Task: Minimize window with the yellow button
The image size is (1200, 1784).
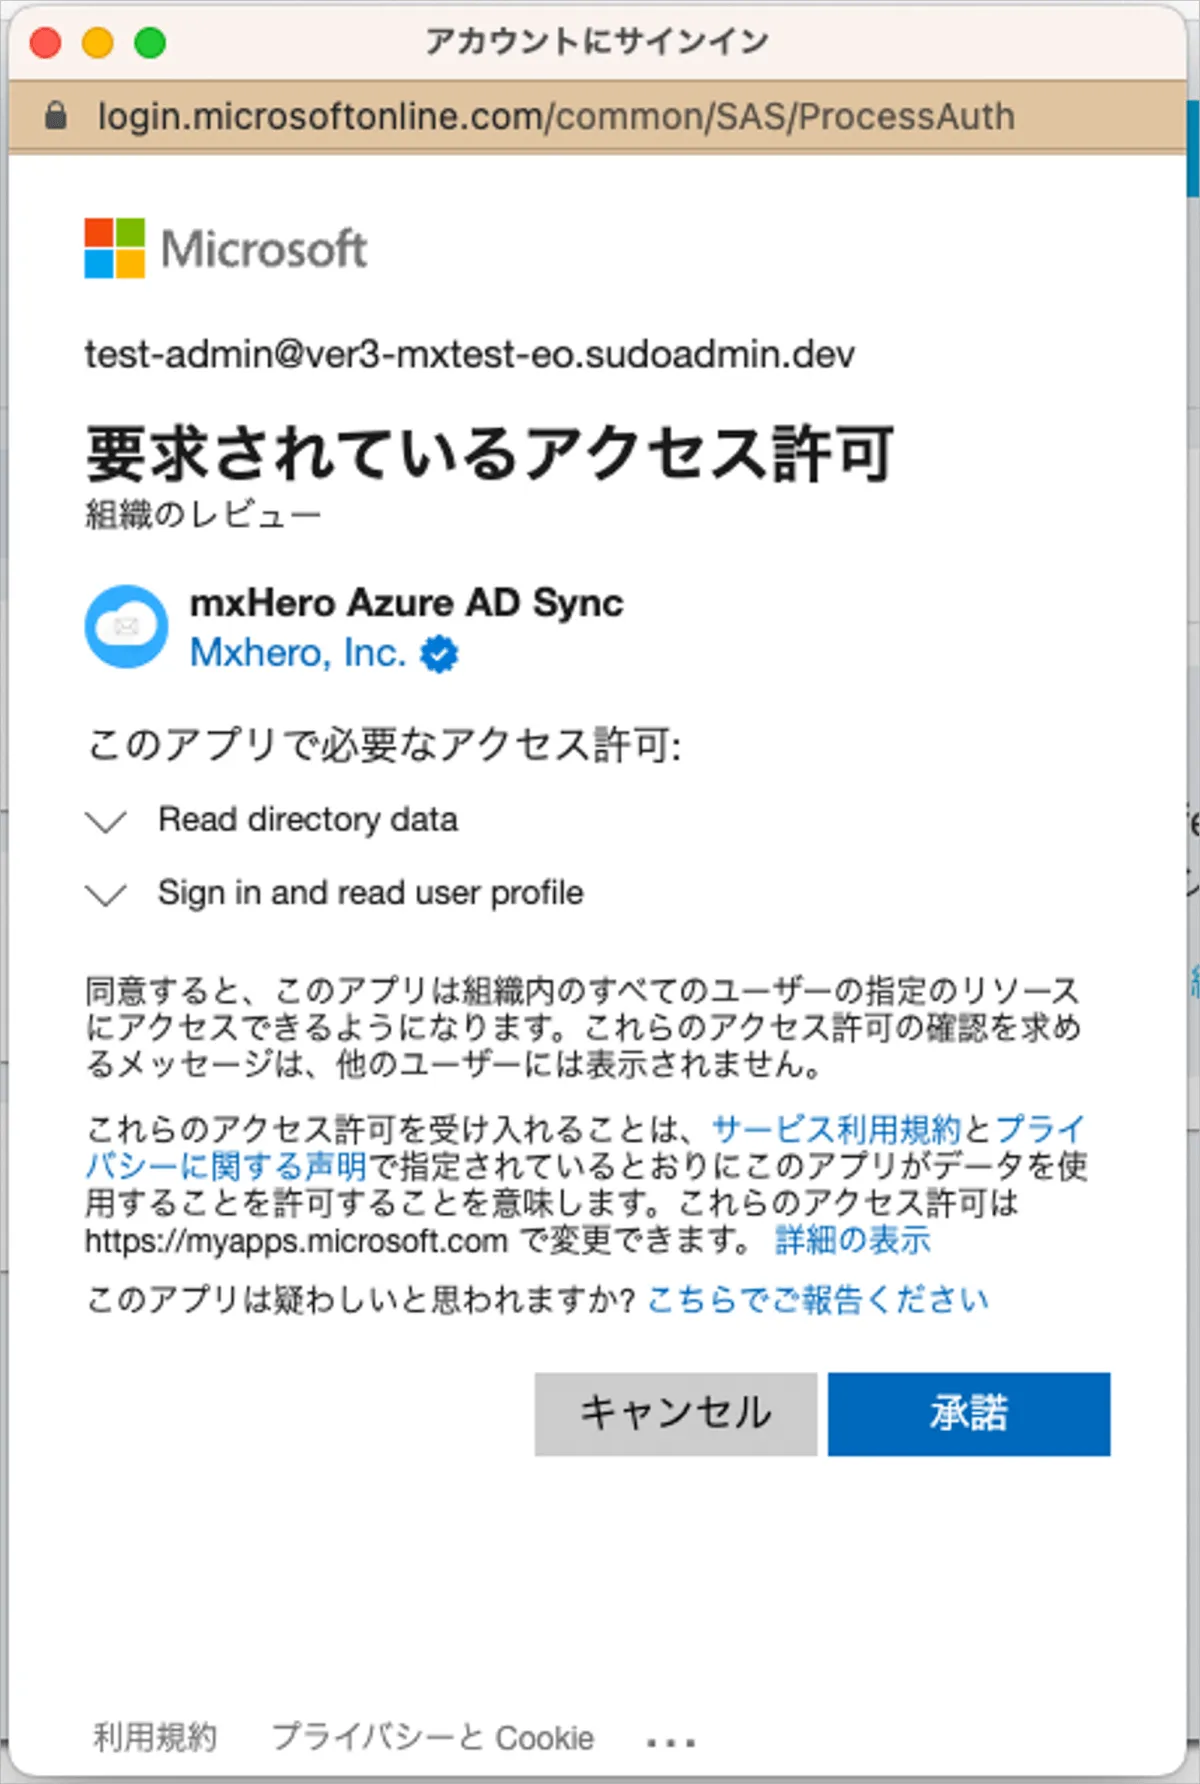Action: [98, 43]
